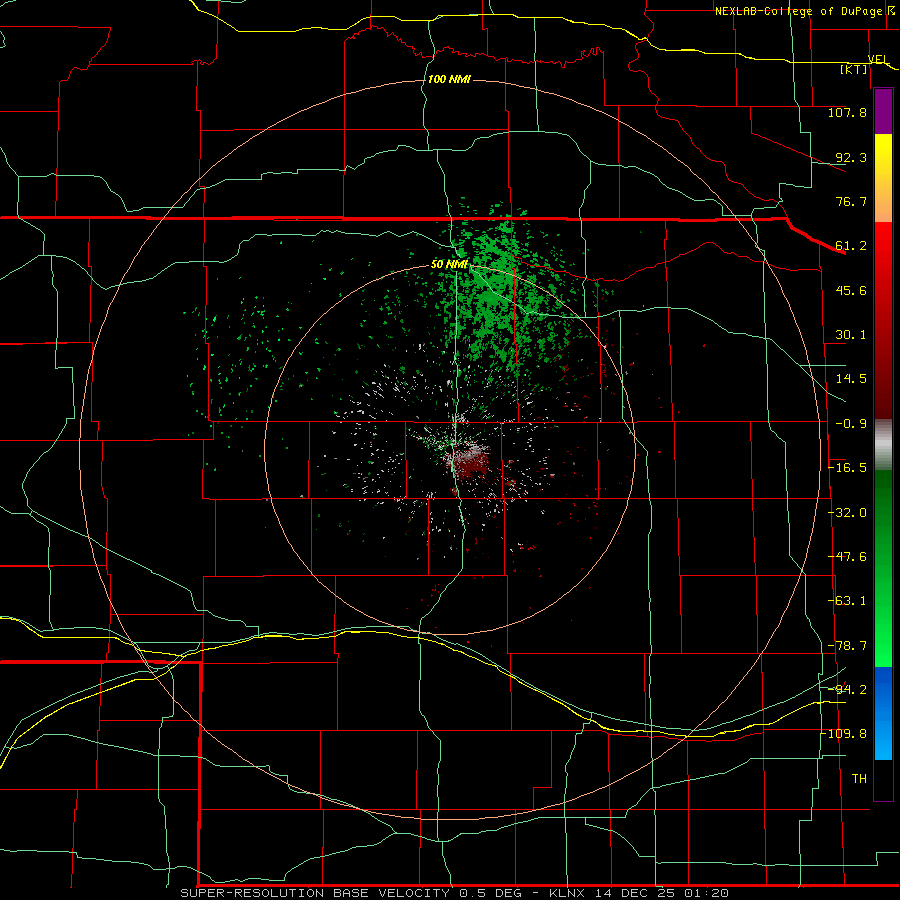Image resolution: width=900 pixels, height=900 pixels.
Task: Click the -47.6 legend value
Action: pos(847,557)
